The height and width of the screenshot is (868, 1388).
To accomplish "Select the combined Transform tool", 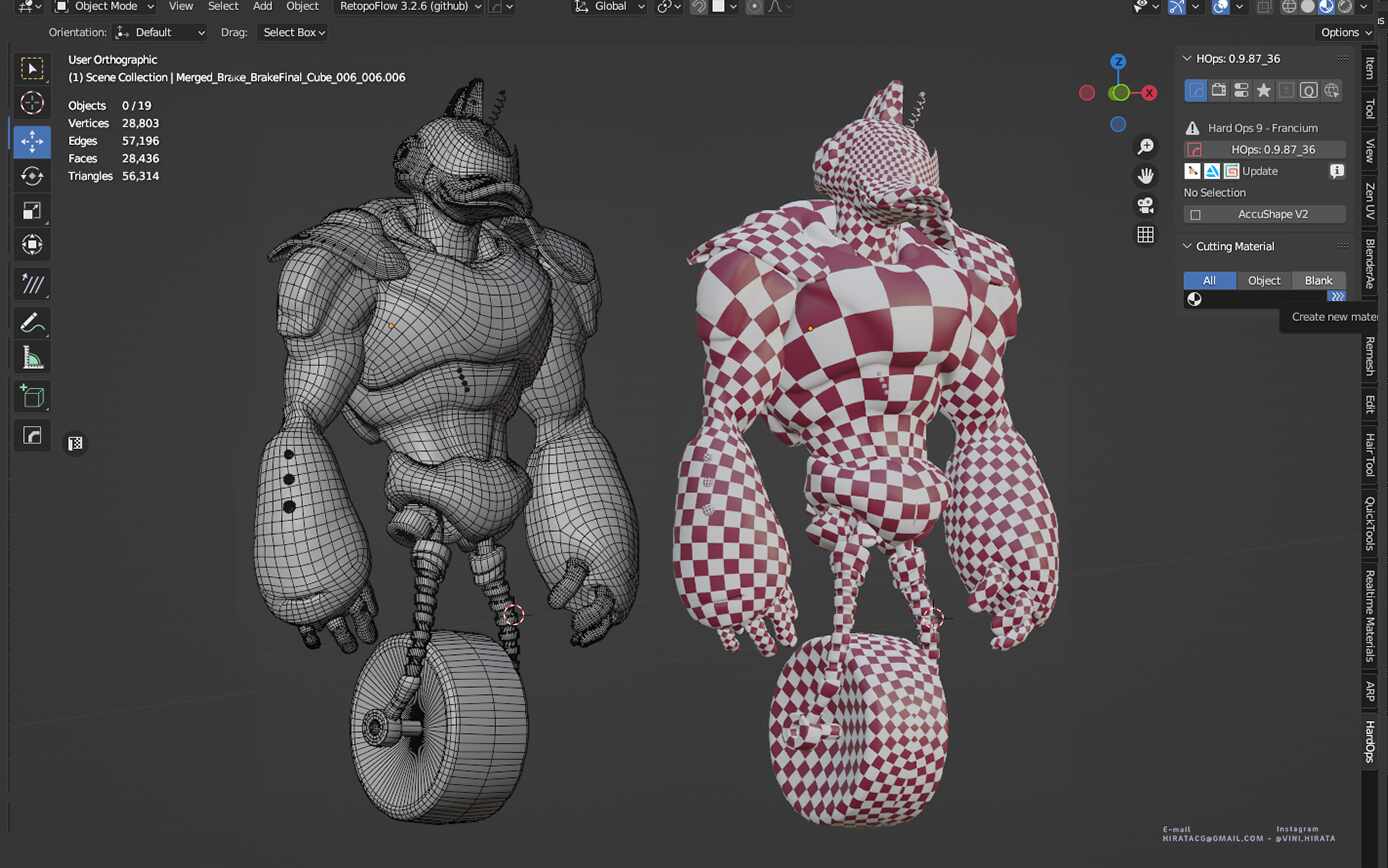I will tap(32, 245).
